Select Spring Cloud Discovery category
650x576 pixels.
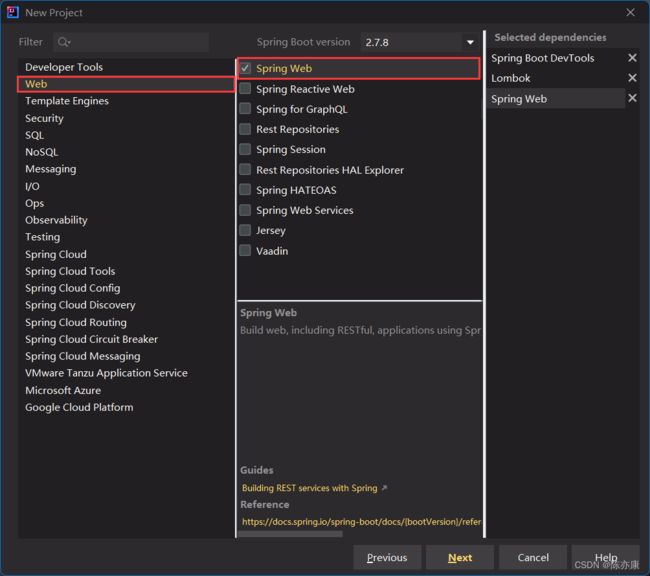126,305
